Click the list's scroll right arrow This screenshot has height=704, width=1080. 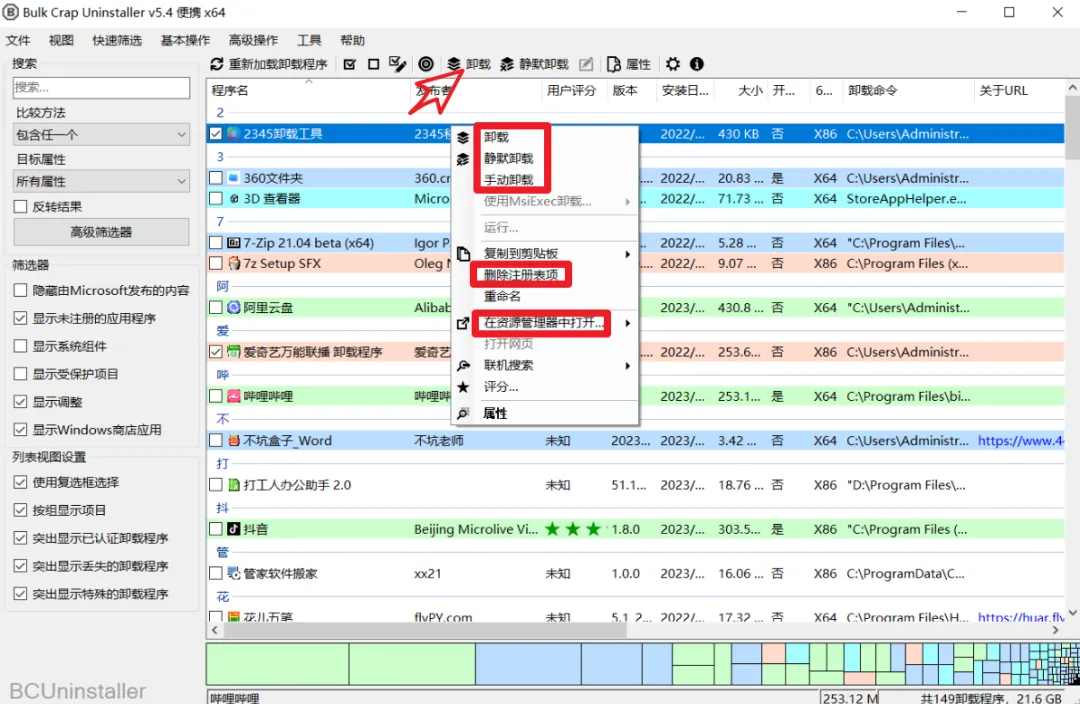(1056, 630)
